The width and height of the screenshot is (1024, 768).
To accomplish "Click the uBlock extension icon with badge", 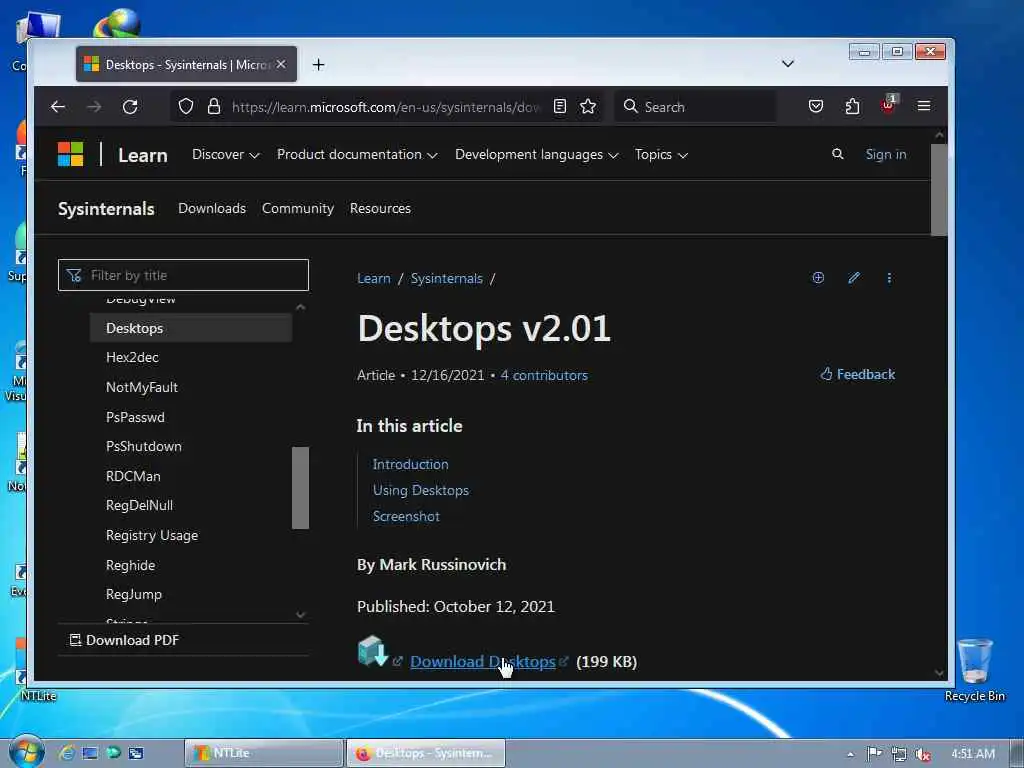I will (889, 104).
